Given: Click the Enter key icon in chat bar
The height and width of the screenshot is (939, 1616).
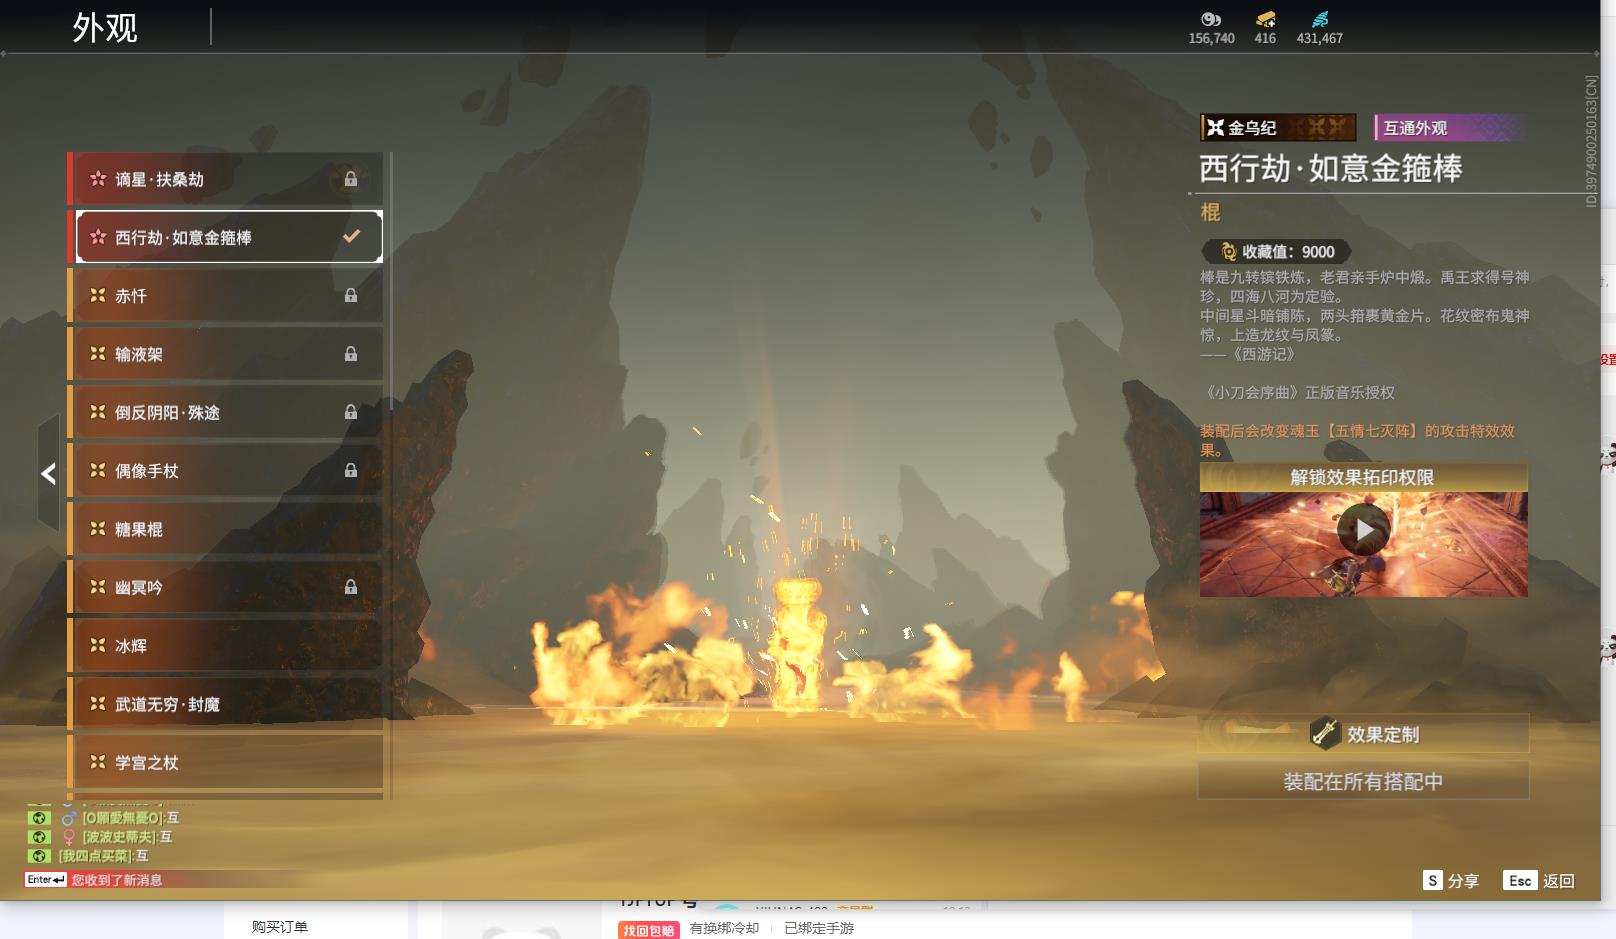Looking at the screenshot, I should (46, 880).
